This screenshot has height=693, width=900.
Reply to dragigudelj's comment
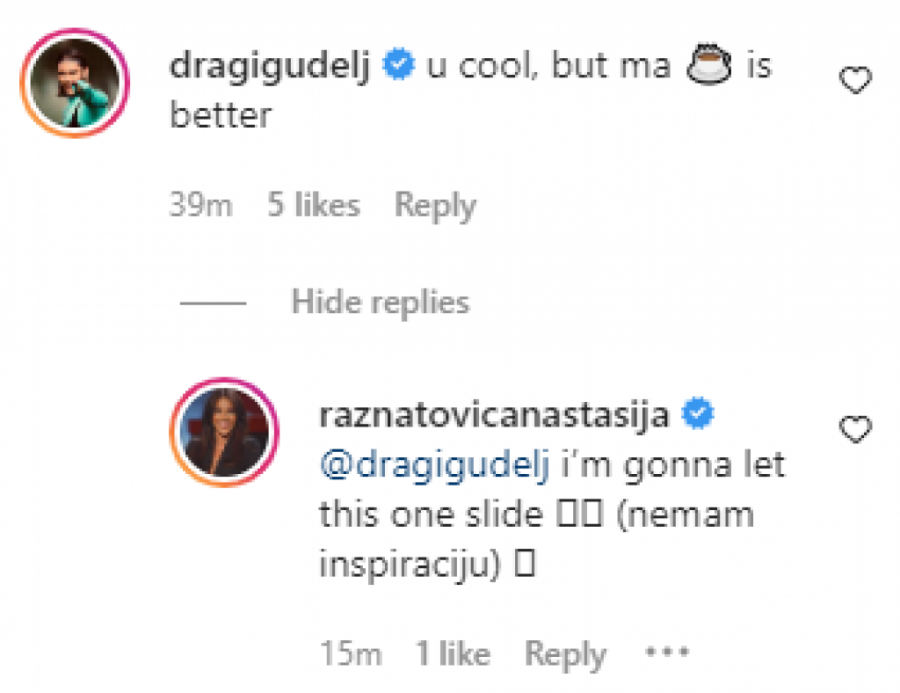(x=435, y=205)
